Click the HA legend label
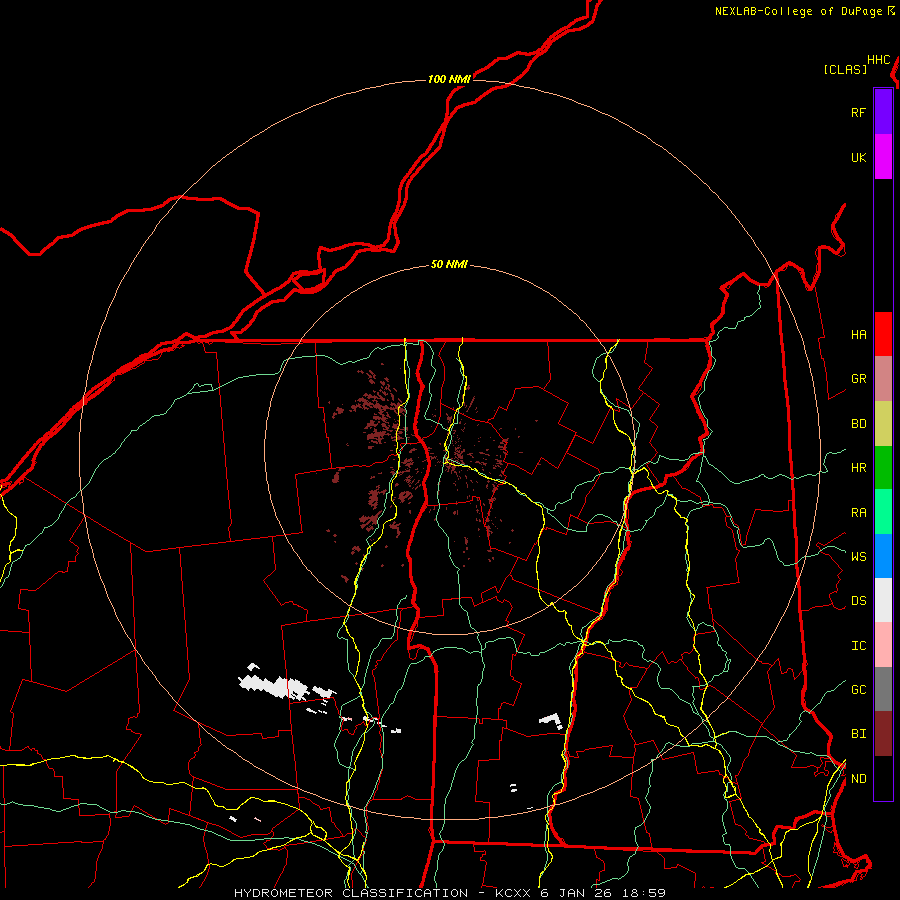Viewport: 900px width, 900px height. coord(859,334)
